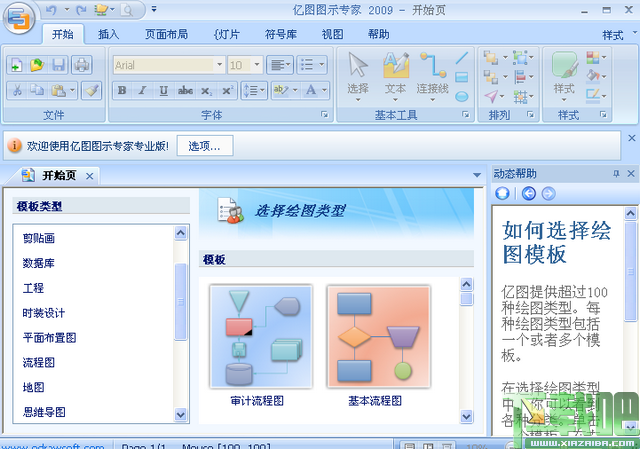Click the help panel Forward arrow
Viewport: 640px width, 449px height.
pyautogui.click(x=549, y=193)
